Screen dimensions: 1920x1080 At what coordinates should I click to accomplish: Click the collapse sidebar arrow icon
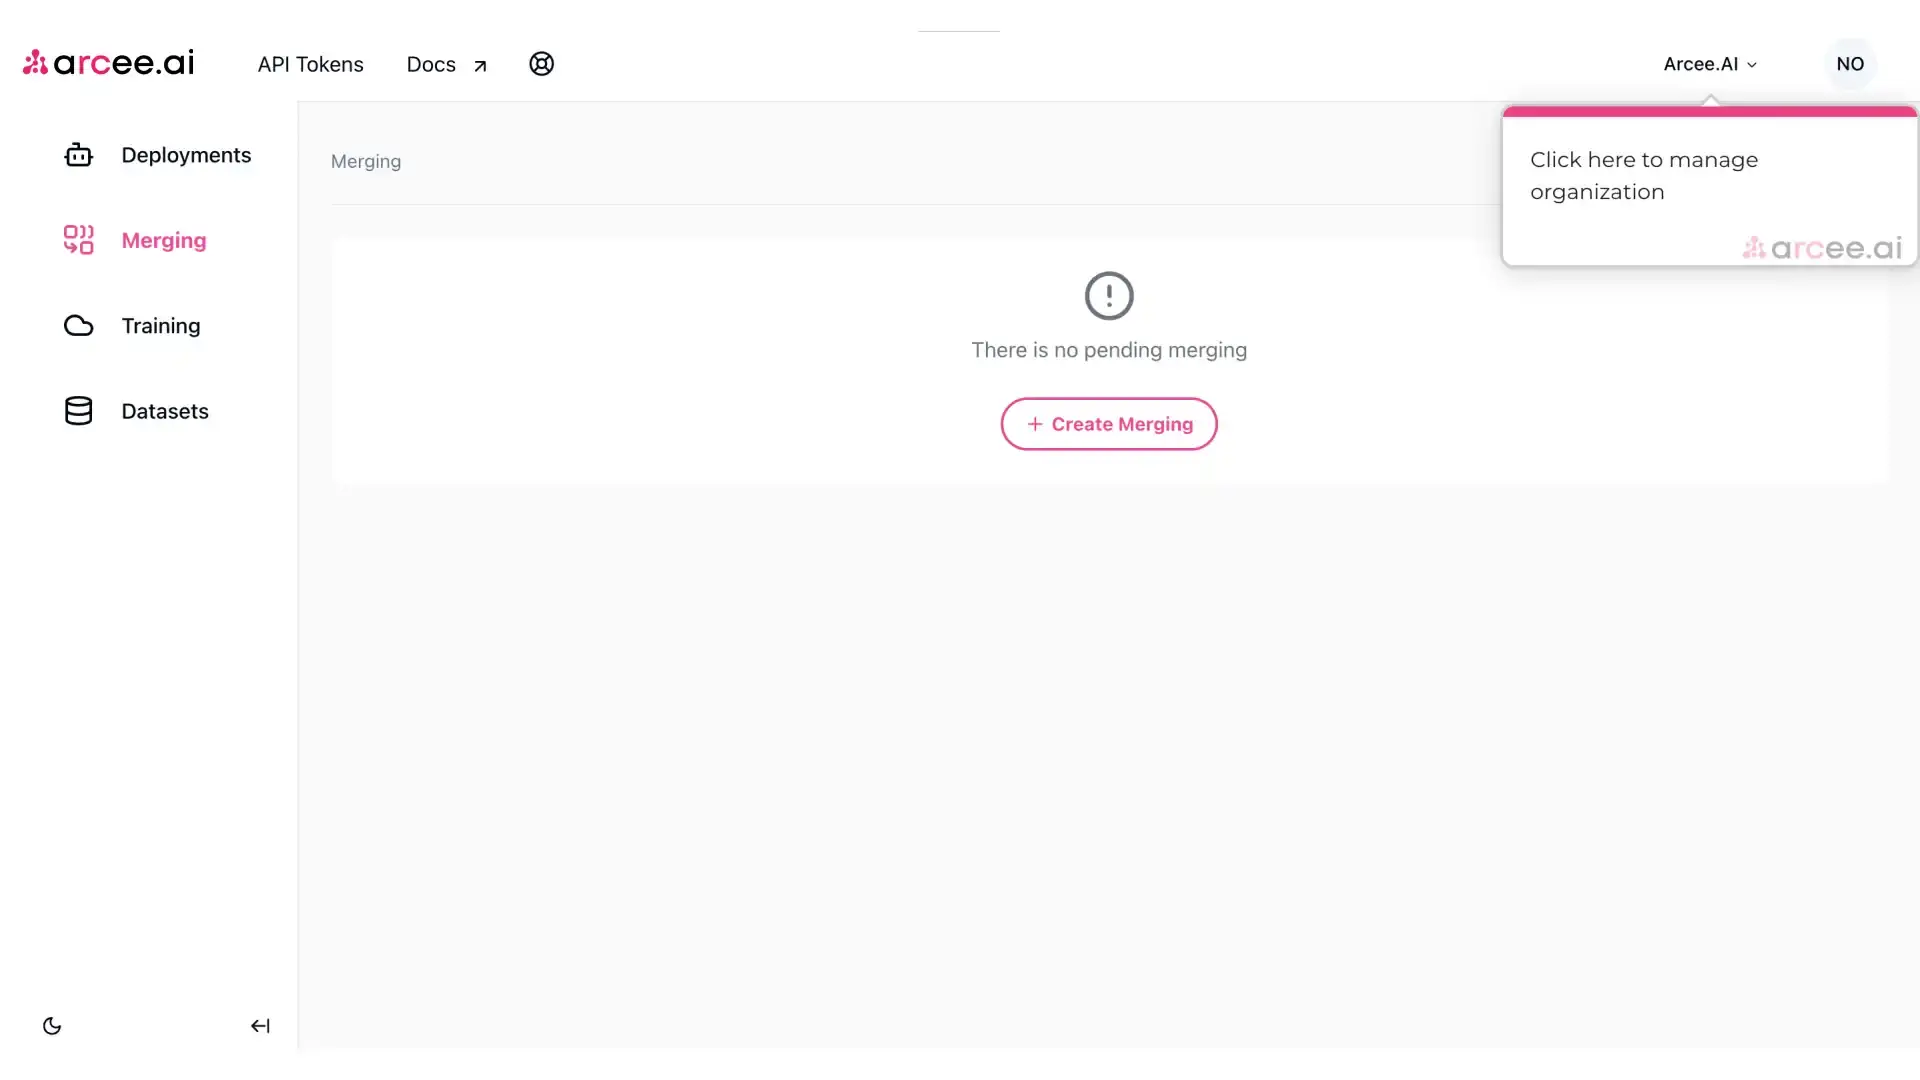[260, 1026]
